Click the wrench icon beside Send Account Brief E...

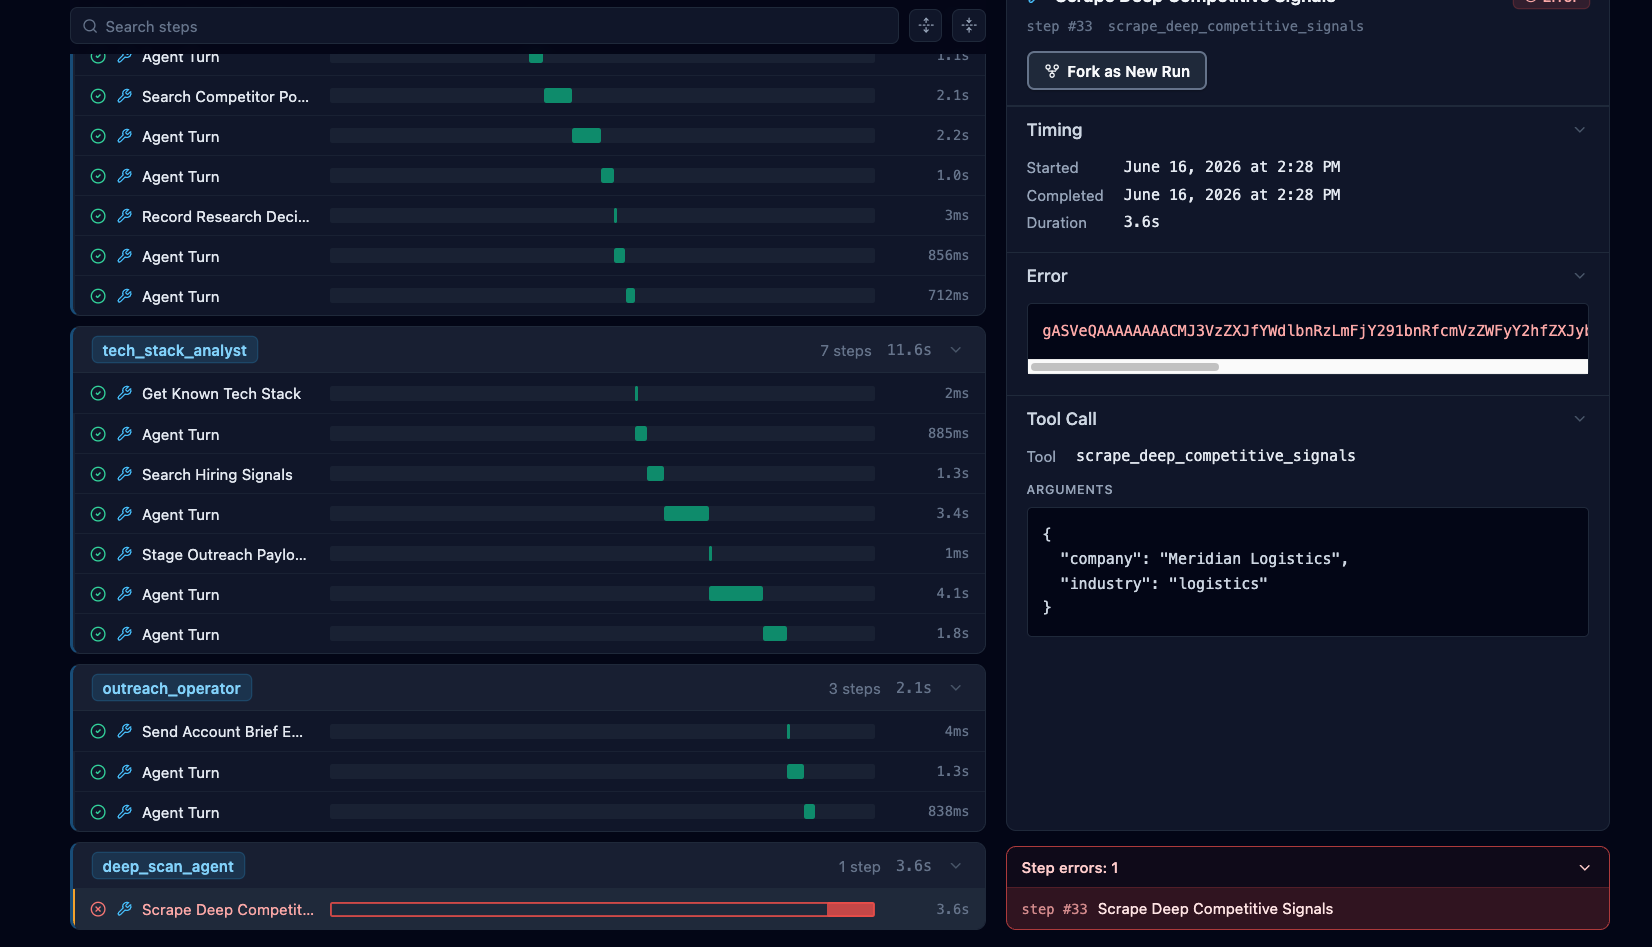(125, 731)
